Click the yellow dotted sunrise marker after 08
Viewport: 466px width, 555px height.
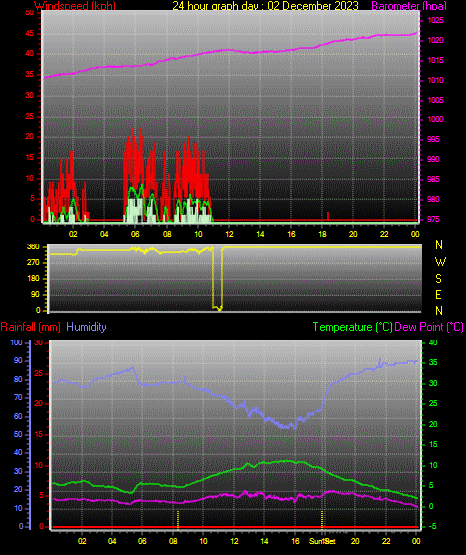[x=178, y=520]
